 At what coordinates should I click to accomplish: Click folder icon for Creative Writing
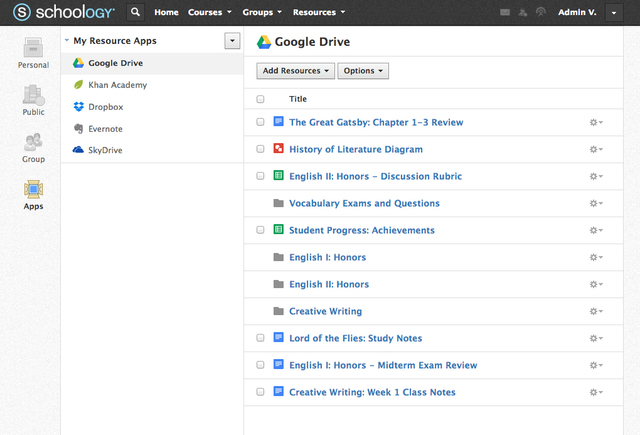pyautogui.click(x=278, y=311)
